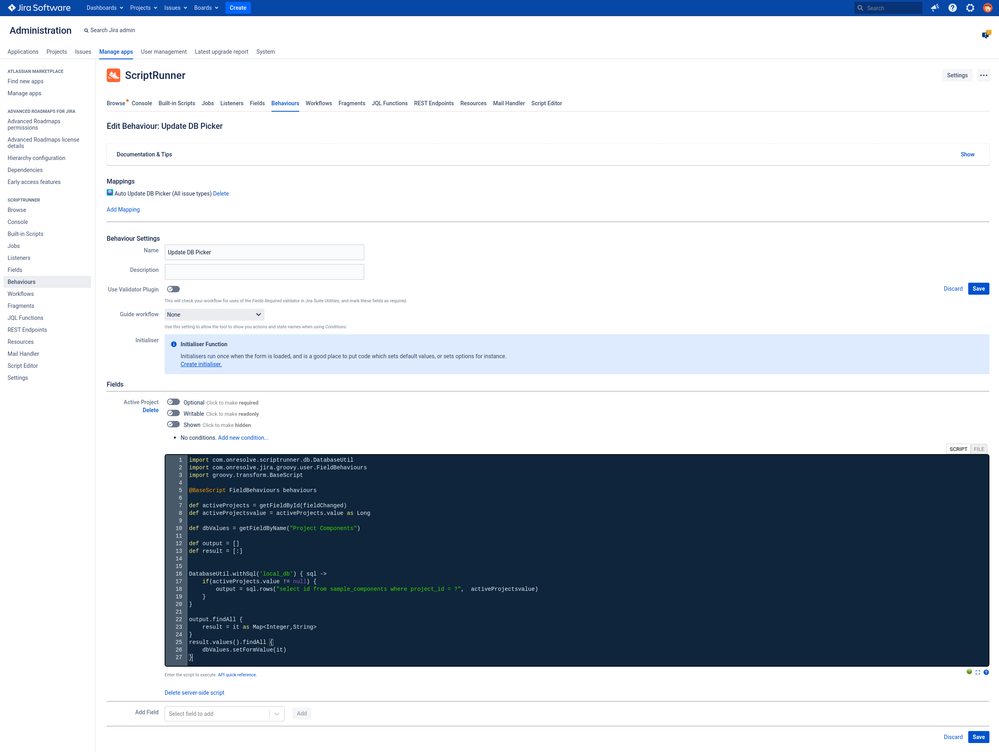This screenshot has width=999, height=752.
Task: Toggle Writable to make field readonly
Action: pos(172,414)
